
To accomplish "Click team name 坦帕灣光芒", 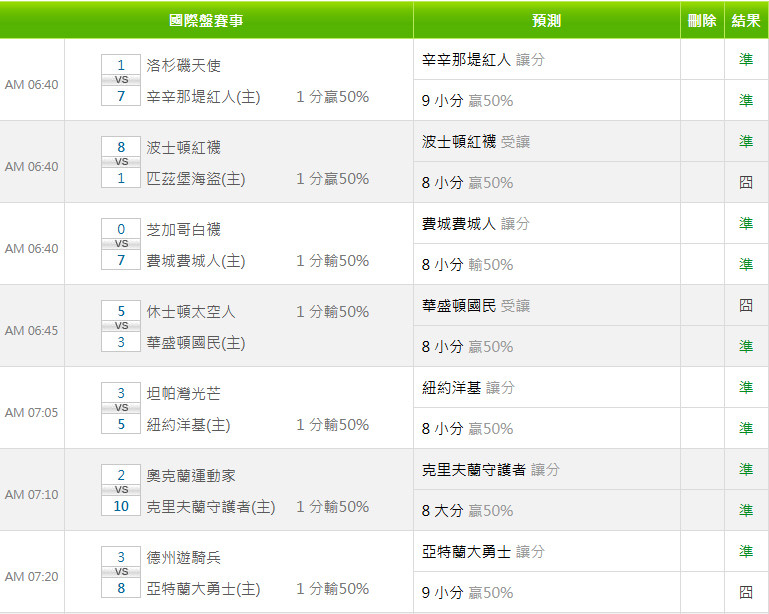I will 183,393.
